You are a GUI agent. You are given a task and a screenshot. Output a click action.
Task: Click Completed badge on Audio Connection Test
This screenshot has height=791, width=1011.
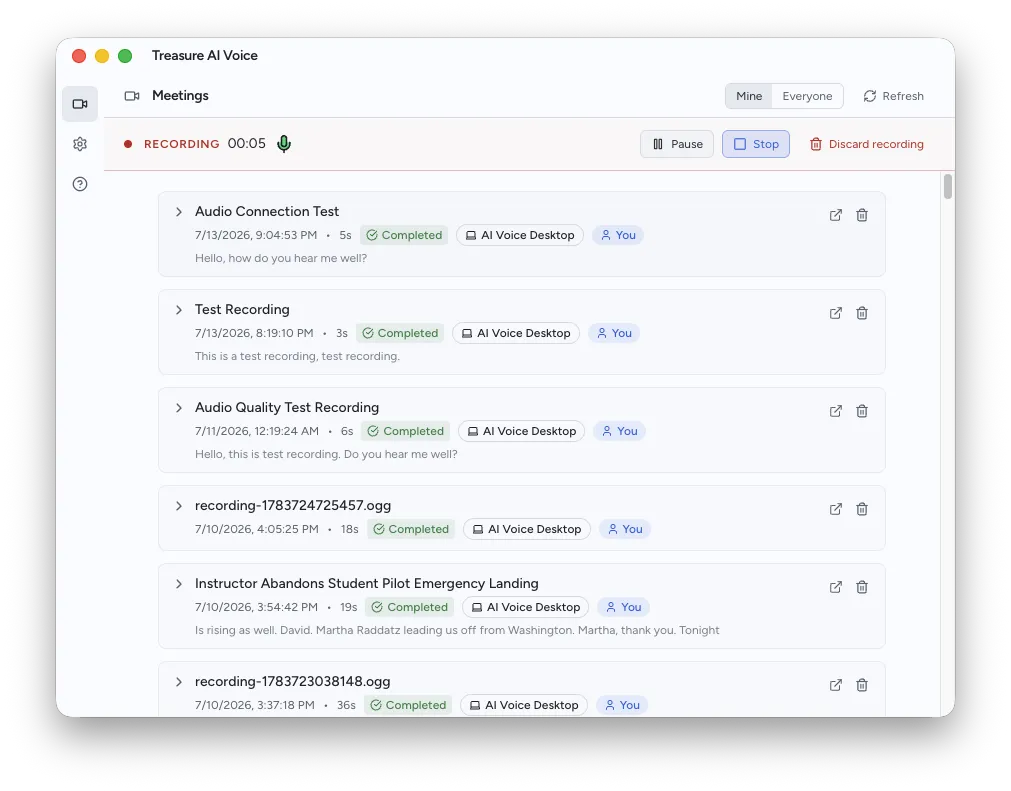tap(404, 235)
